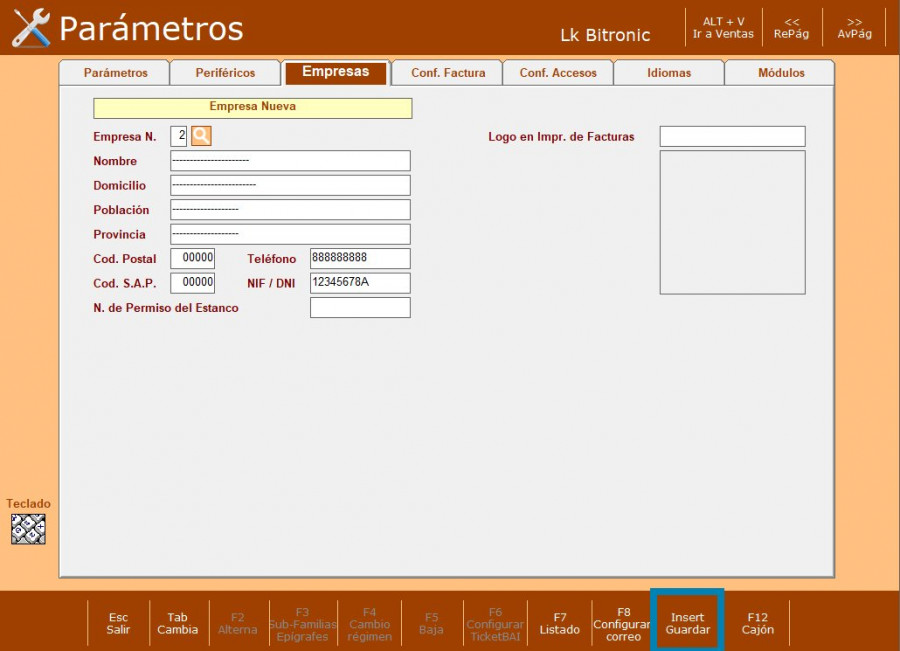The image size is (900, 651).
Task: Click the wrench Parámetros logo icon
Action: (31, 28)
